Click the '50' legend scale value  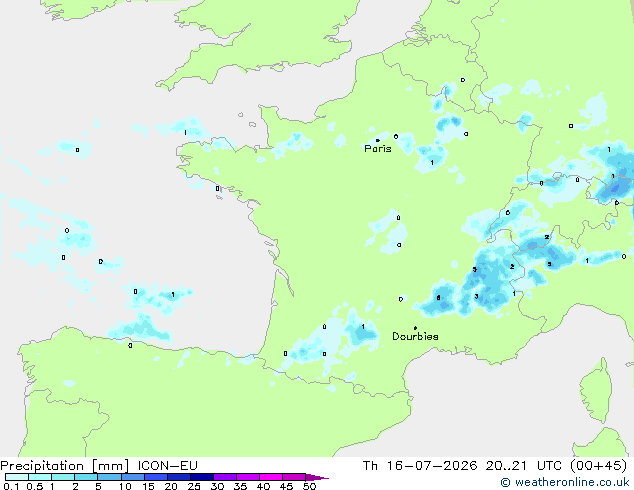(310, 486)
